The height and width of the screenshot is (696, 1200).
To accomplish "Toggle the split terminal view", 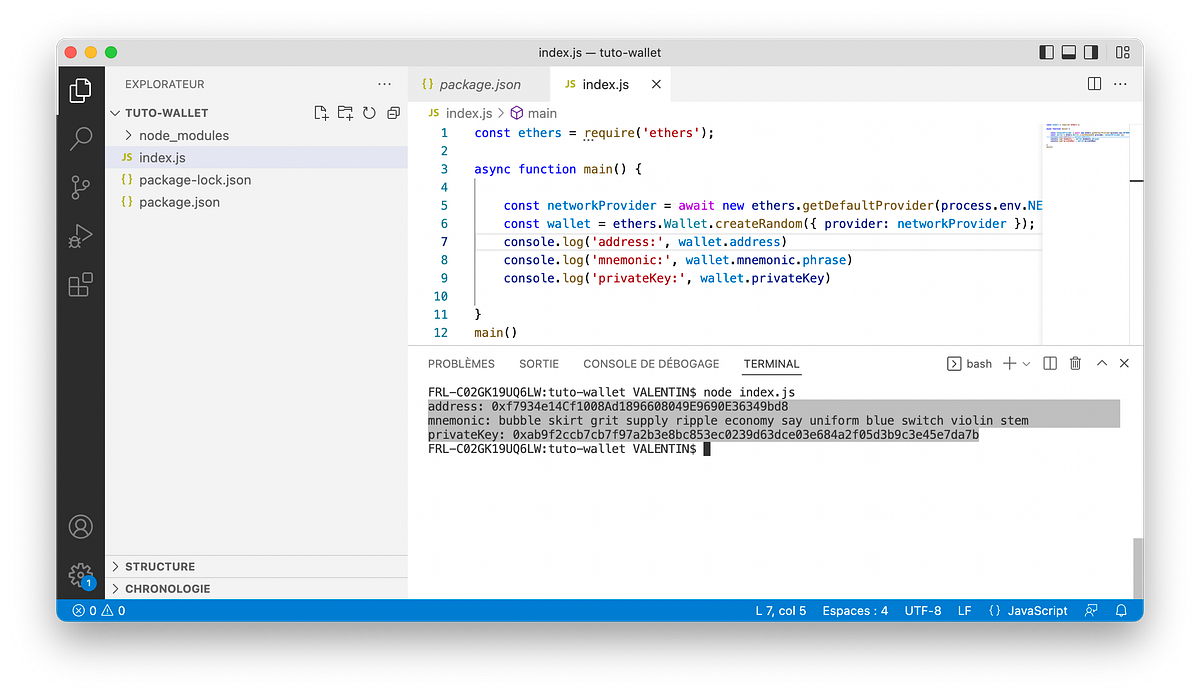I will click(x=1049, y=363).
